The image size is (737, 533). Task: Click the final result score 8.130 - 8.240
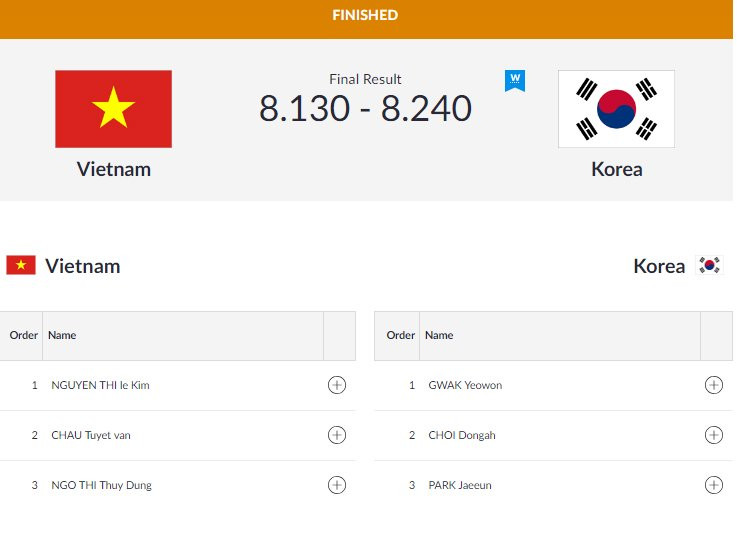click(x=365, y=109)
